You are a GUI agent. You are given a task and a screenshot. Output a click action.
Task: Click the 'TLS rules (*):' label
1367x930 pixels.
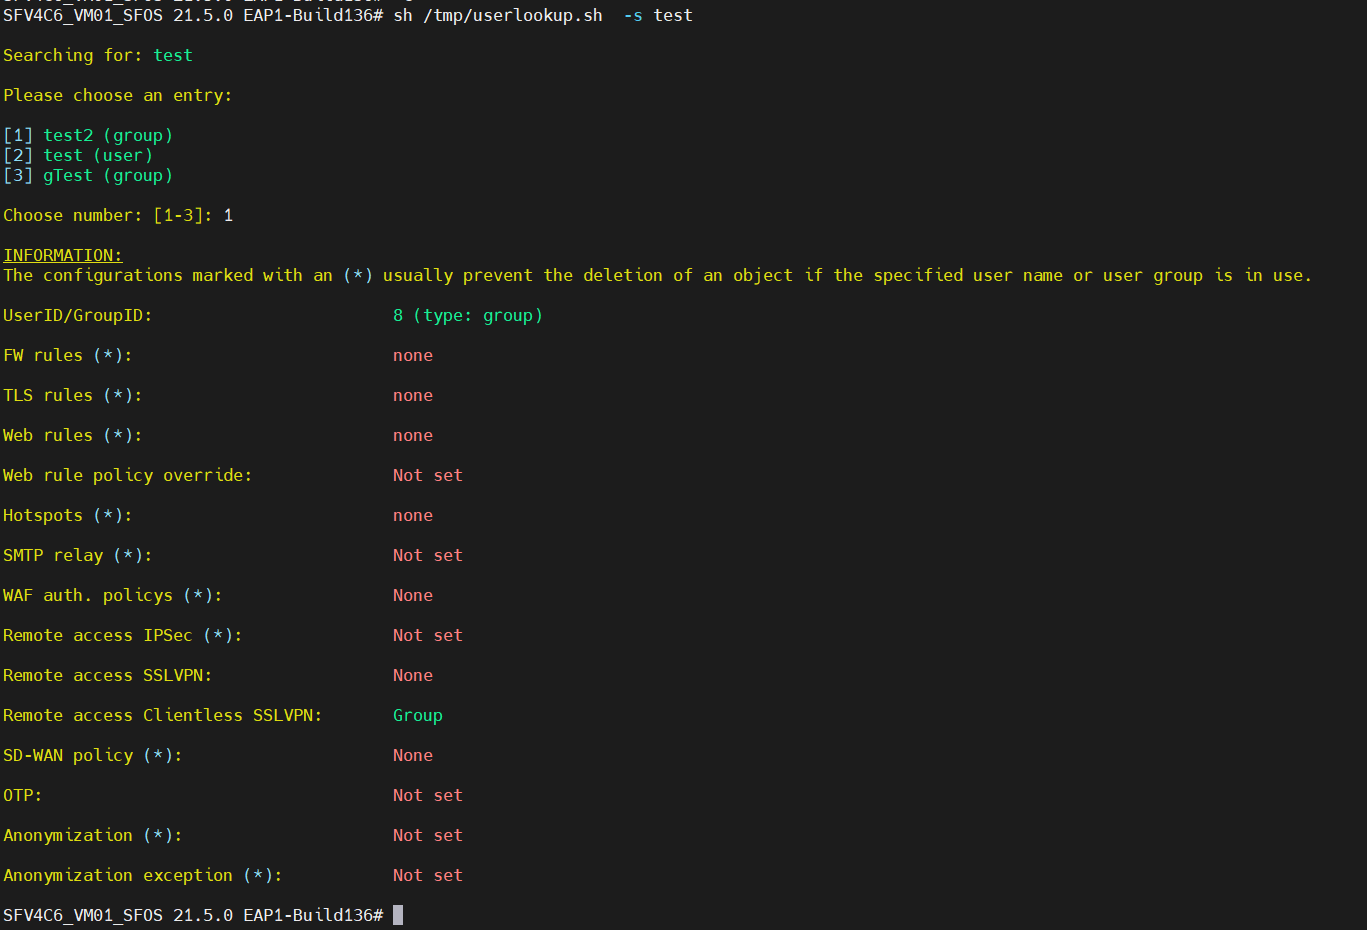pos(73,395)
